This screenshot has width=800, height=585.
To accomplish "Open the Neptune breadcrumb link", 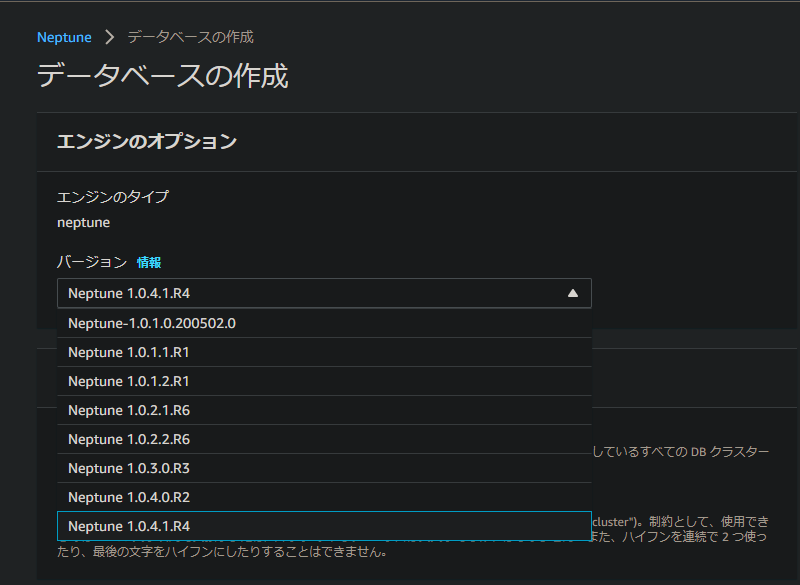I will (x=64, y=37).
